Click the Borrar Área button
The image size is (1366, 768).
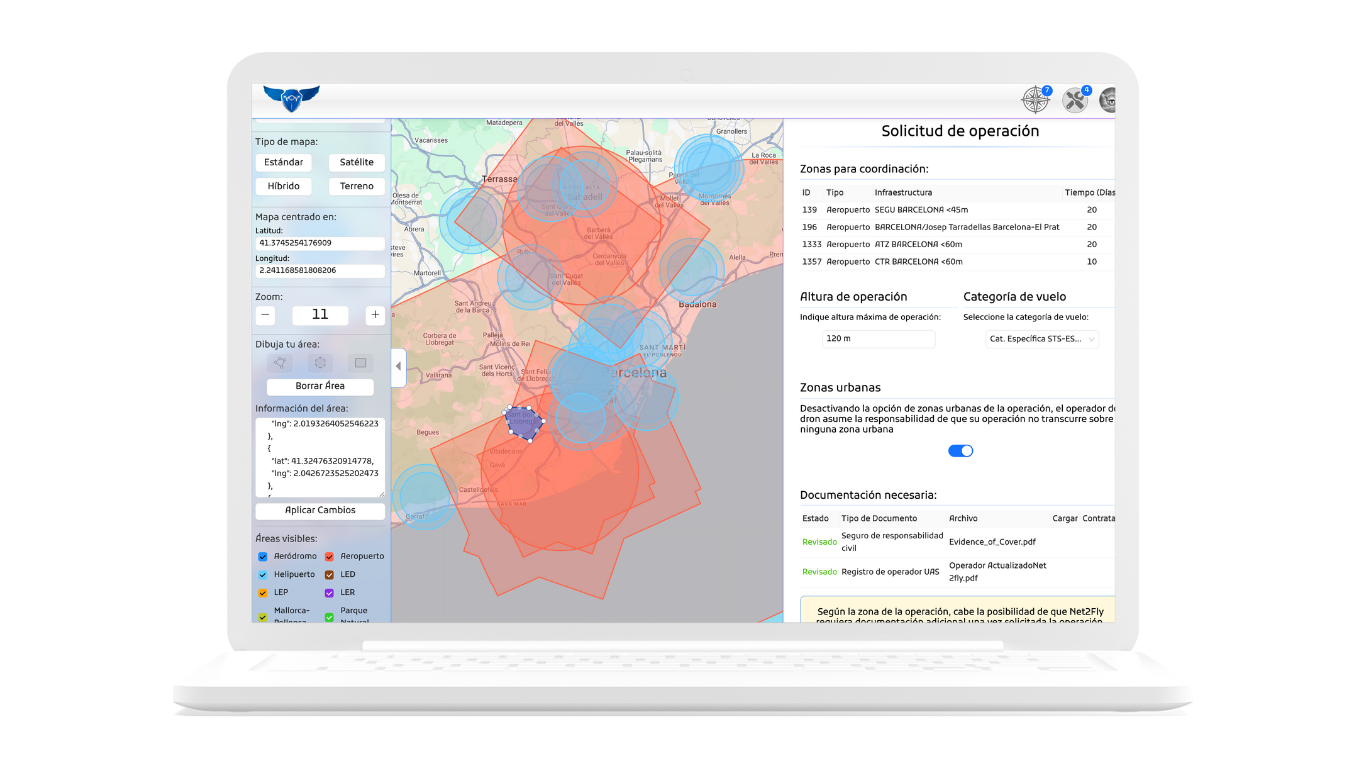click(x=320, y=386)
